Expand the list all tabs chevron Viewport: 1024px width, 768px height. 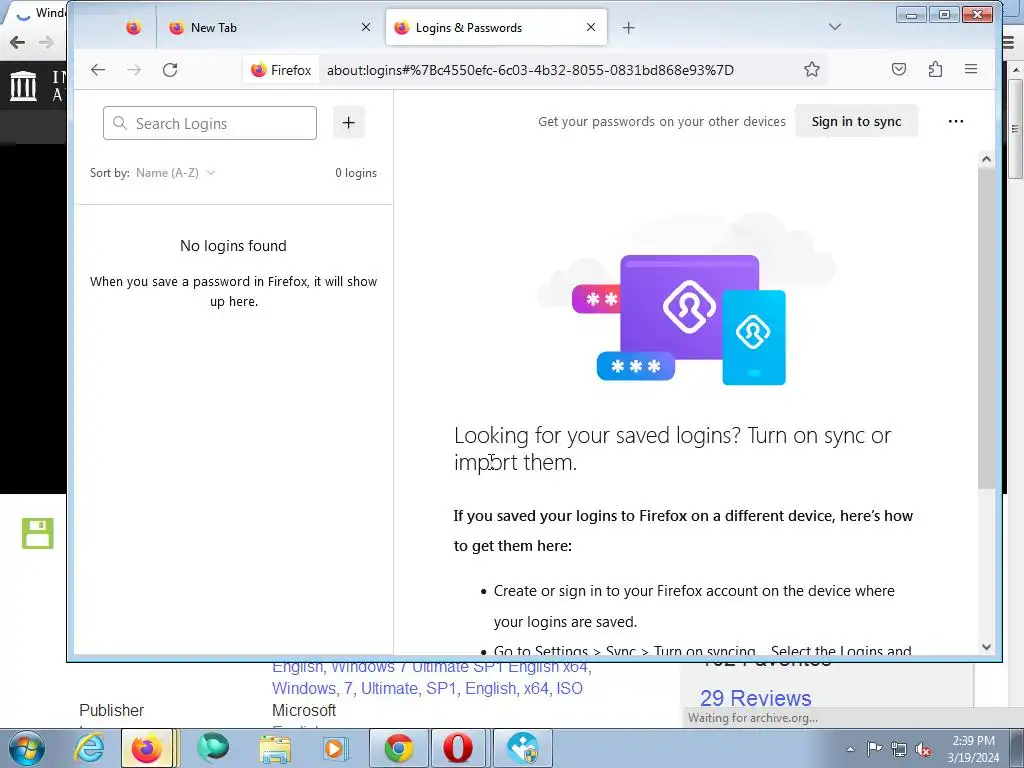835,27
